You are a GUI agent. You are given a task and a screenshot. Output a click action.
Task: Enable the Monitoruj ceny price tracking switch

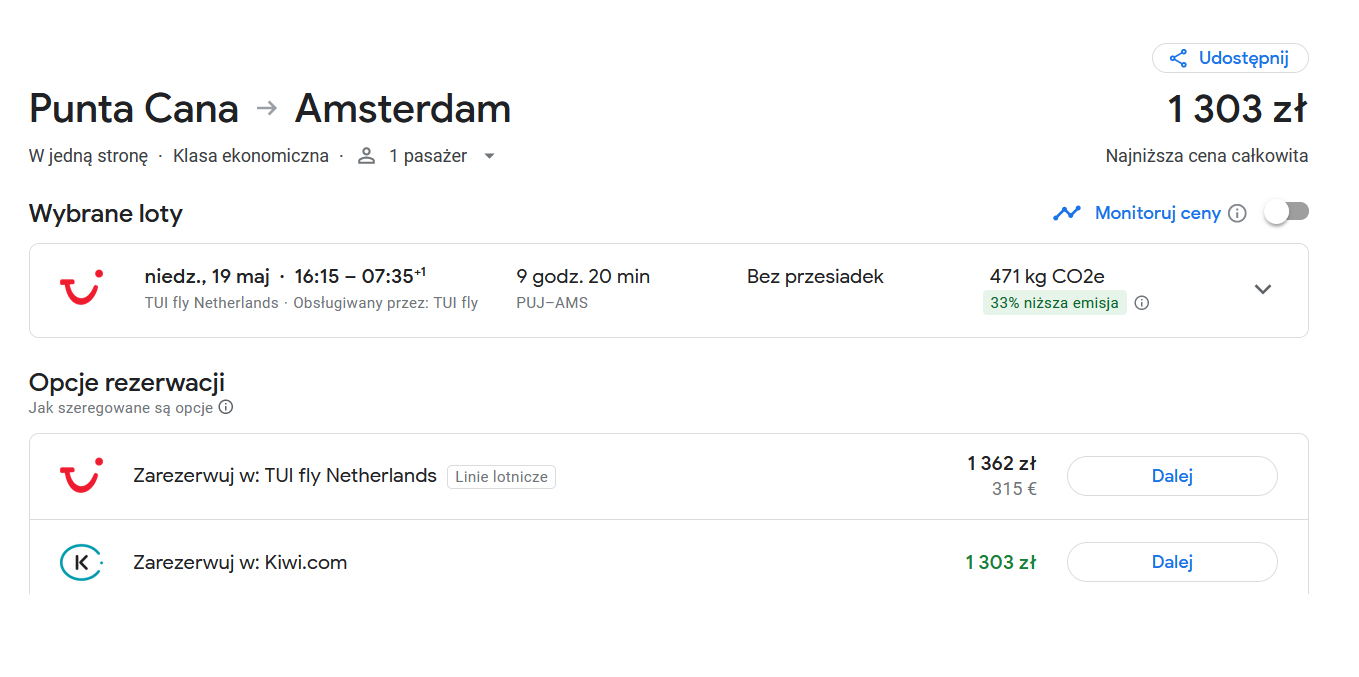1286,212
